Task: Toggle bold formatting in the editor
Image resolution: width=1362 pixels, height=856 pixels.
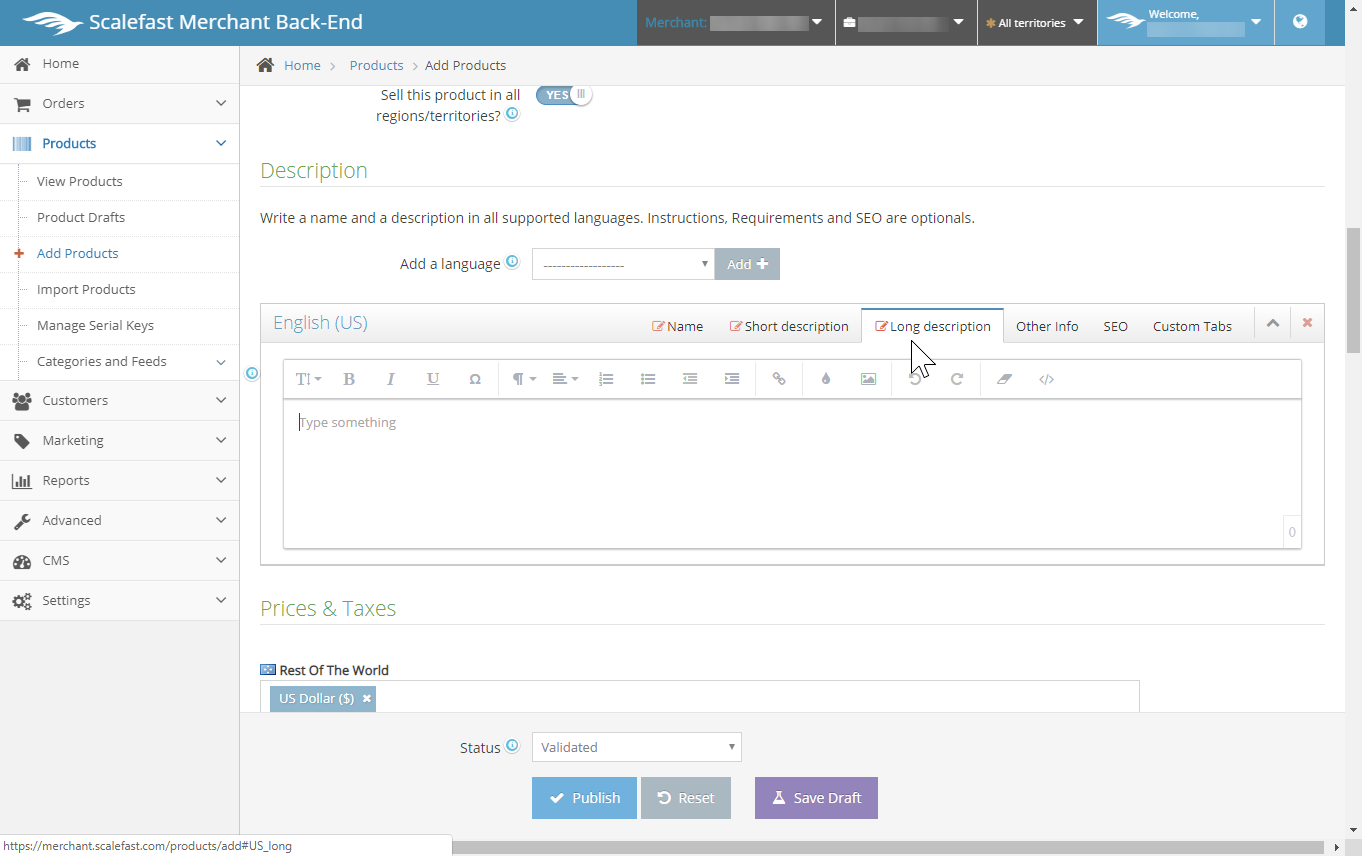Action: 349,379
